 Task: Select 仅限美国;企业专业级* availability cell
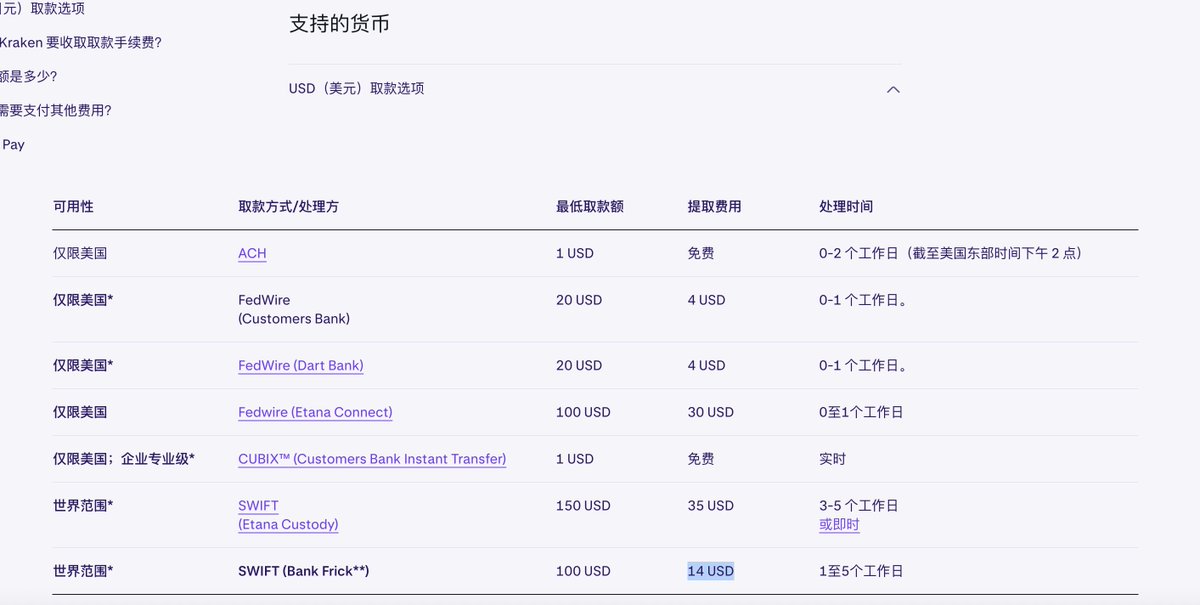tap(124, 459)
